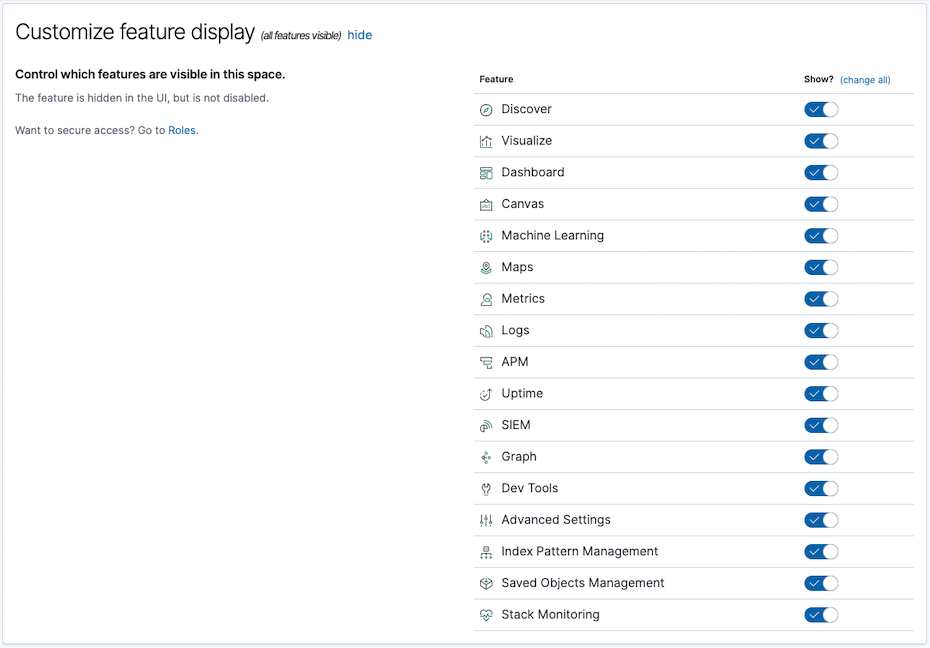Open the Roles link
Image resolution: width=930 pixels, height=648 pixels.
pyautogui.click(x=182, y=130)
